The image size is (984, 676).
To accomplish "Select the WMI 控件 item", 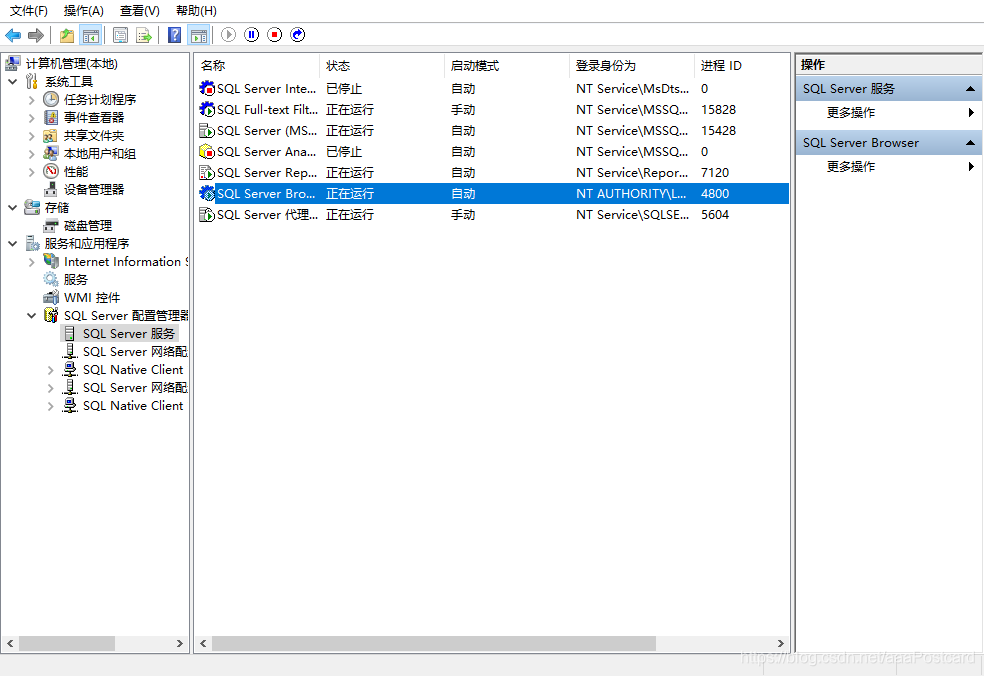I will [x=92, y=298].
